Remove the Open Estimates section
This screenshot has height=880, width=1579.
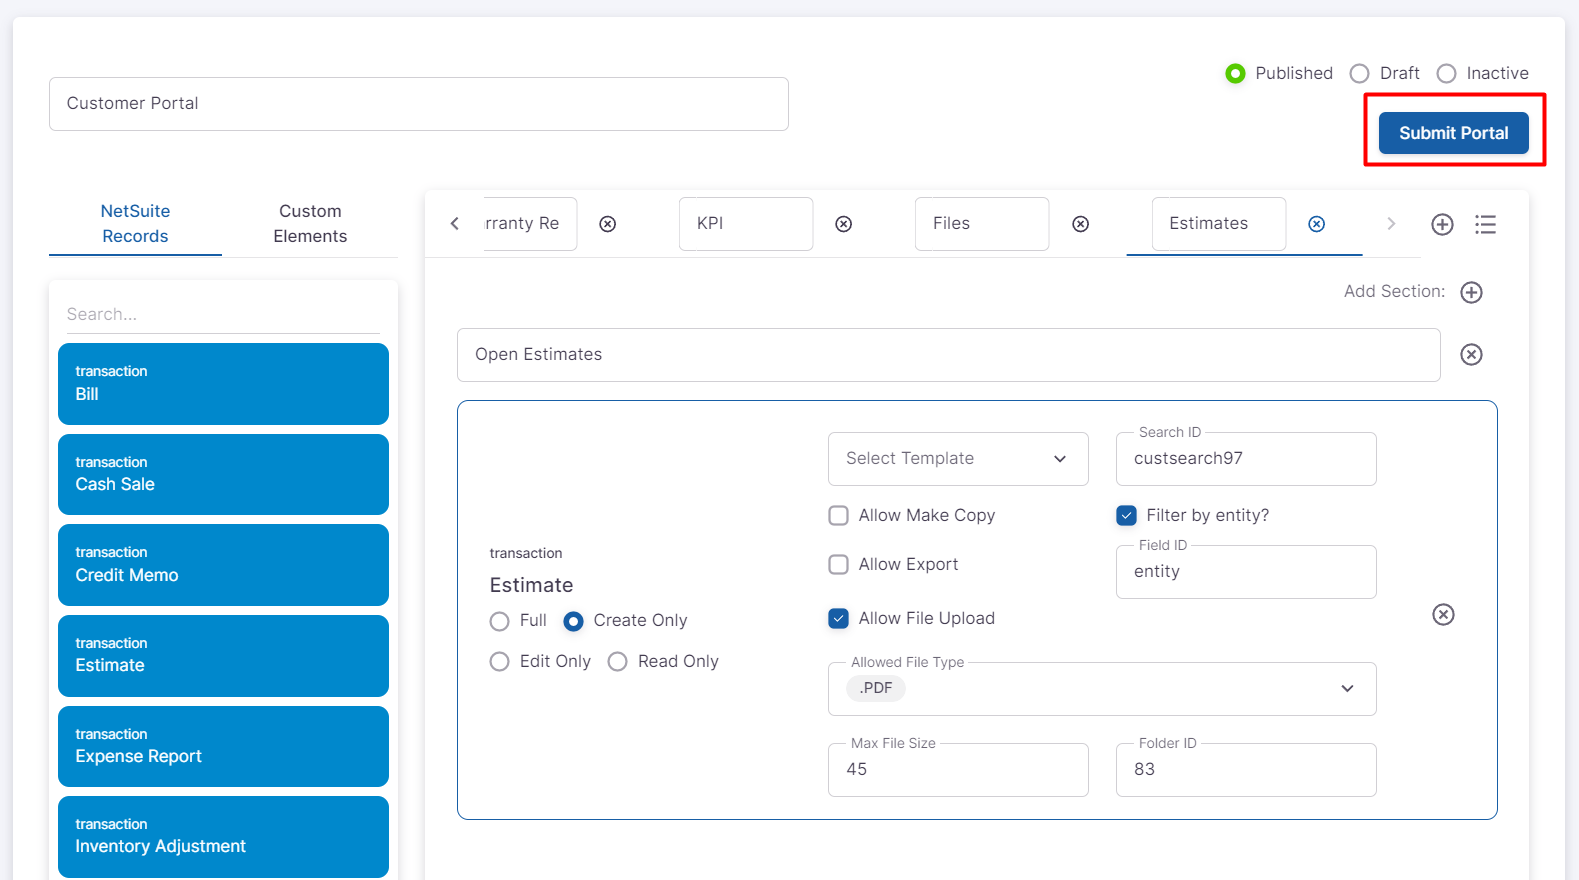[1471, 355]
